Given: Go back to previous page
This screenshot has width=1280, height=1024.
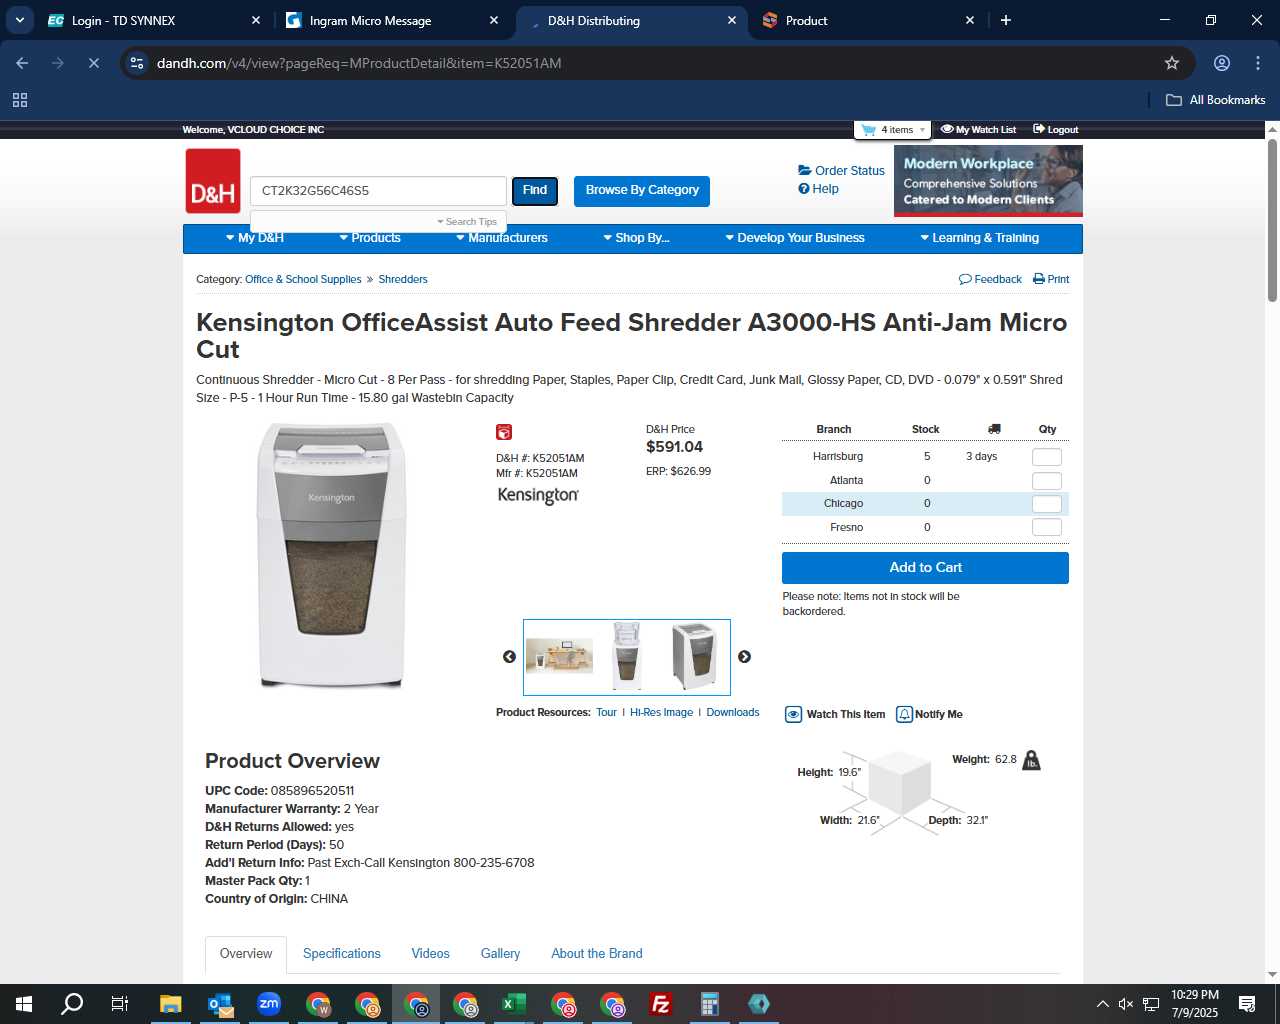Looking at the screenshot, I should tap(22, 63).
